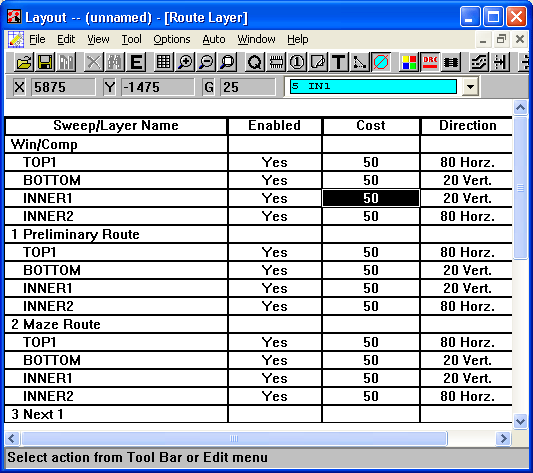The width and height of the screenshot is (533, 473).
Task: Open the Help menu
Action: [298, 39]
